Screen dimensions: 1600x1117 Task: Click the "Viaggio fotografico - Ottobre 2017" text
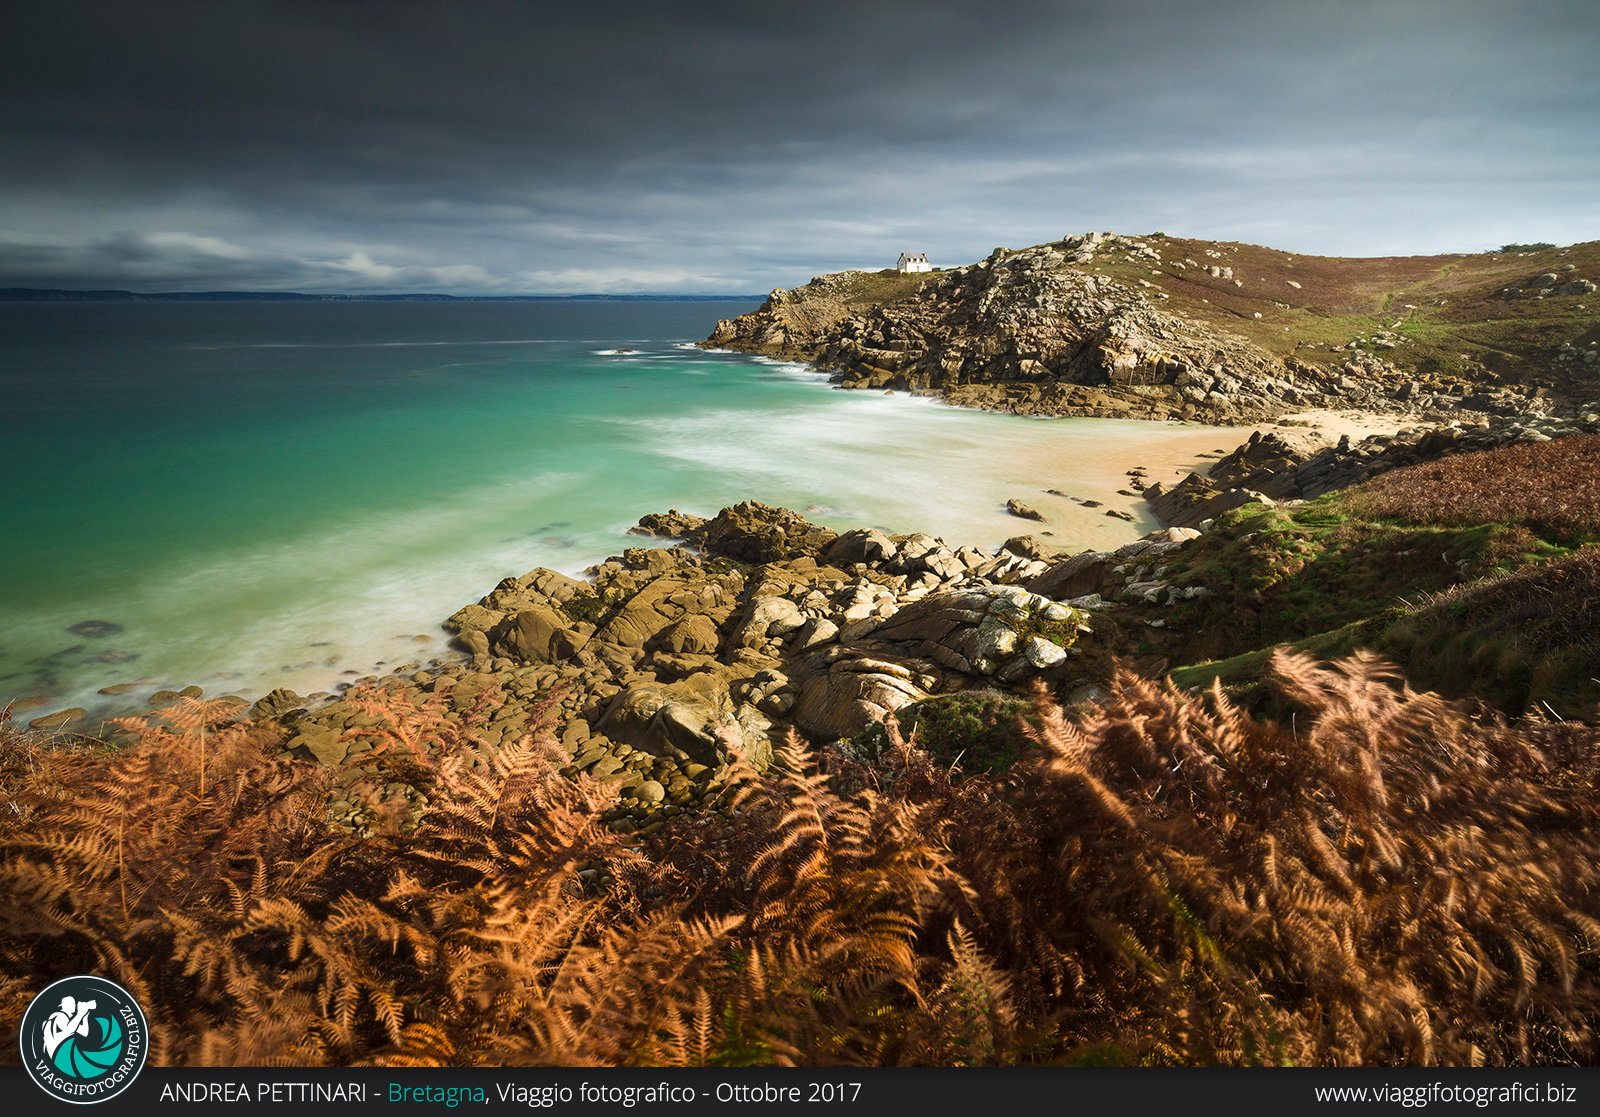678,1093
